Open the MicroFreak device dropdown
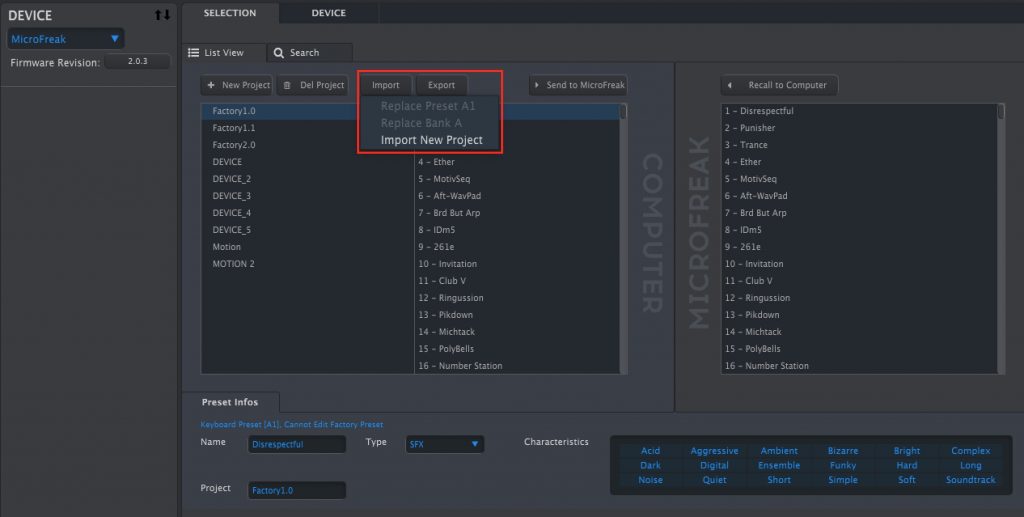This screenshot has height=517, width=1024. (66, 39)
